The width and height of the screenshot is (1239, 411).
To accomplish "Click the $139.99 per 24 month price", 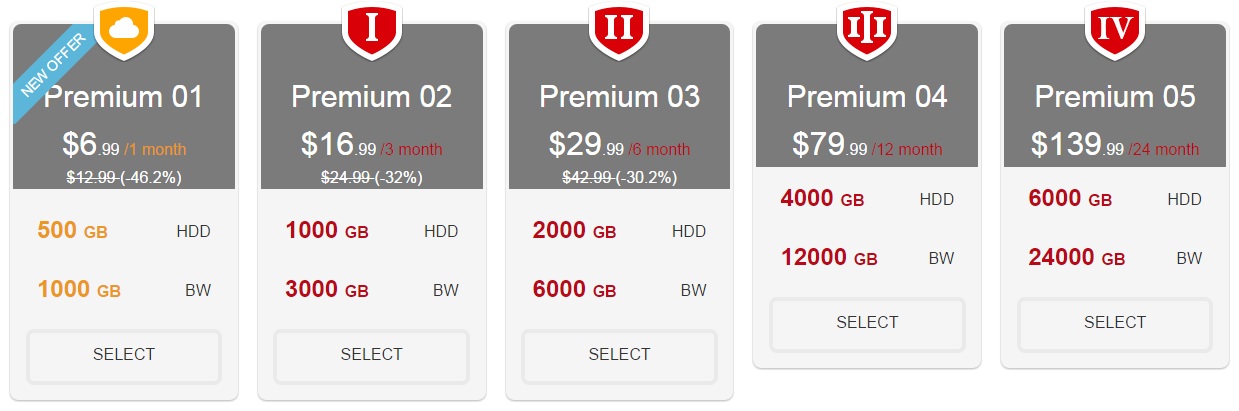I will [1115, 146].
